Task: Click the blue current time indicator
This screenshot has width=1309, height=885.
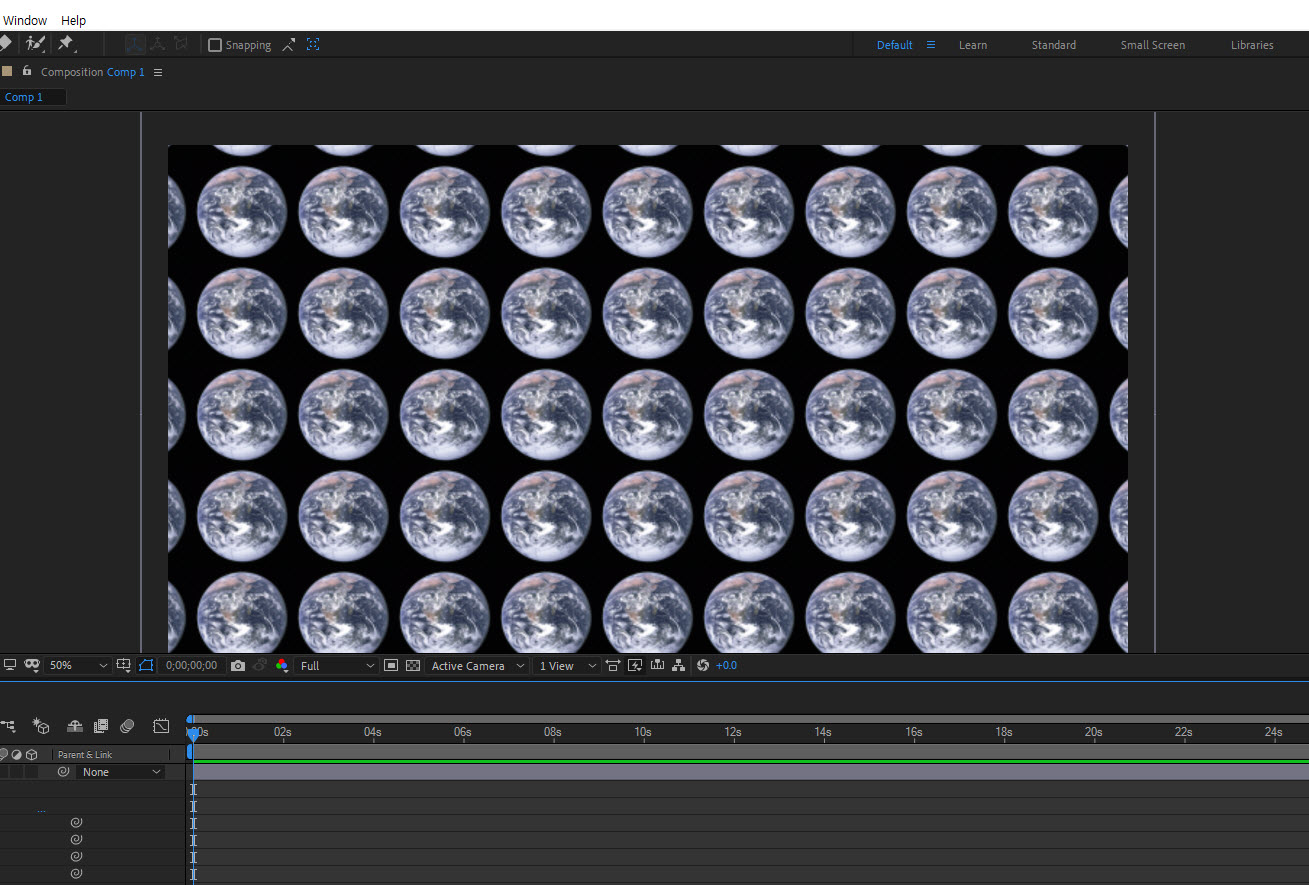Action: click(192, 733)
